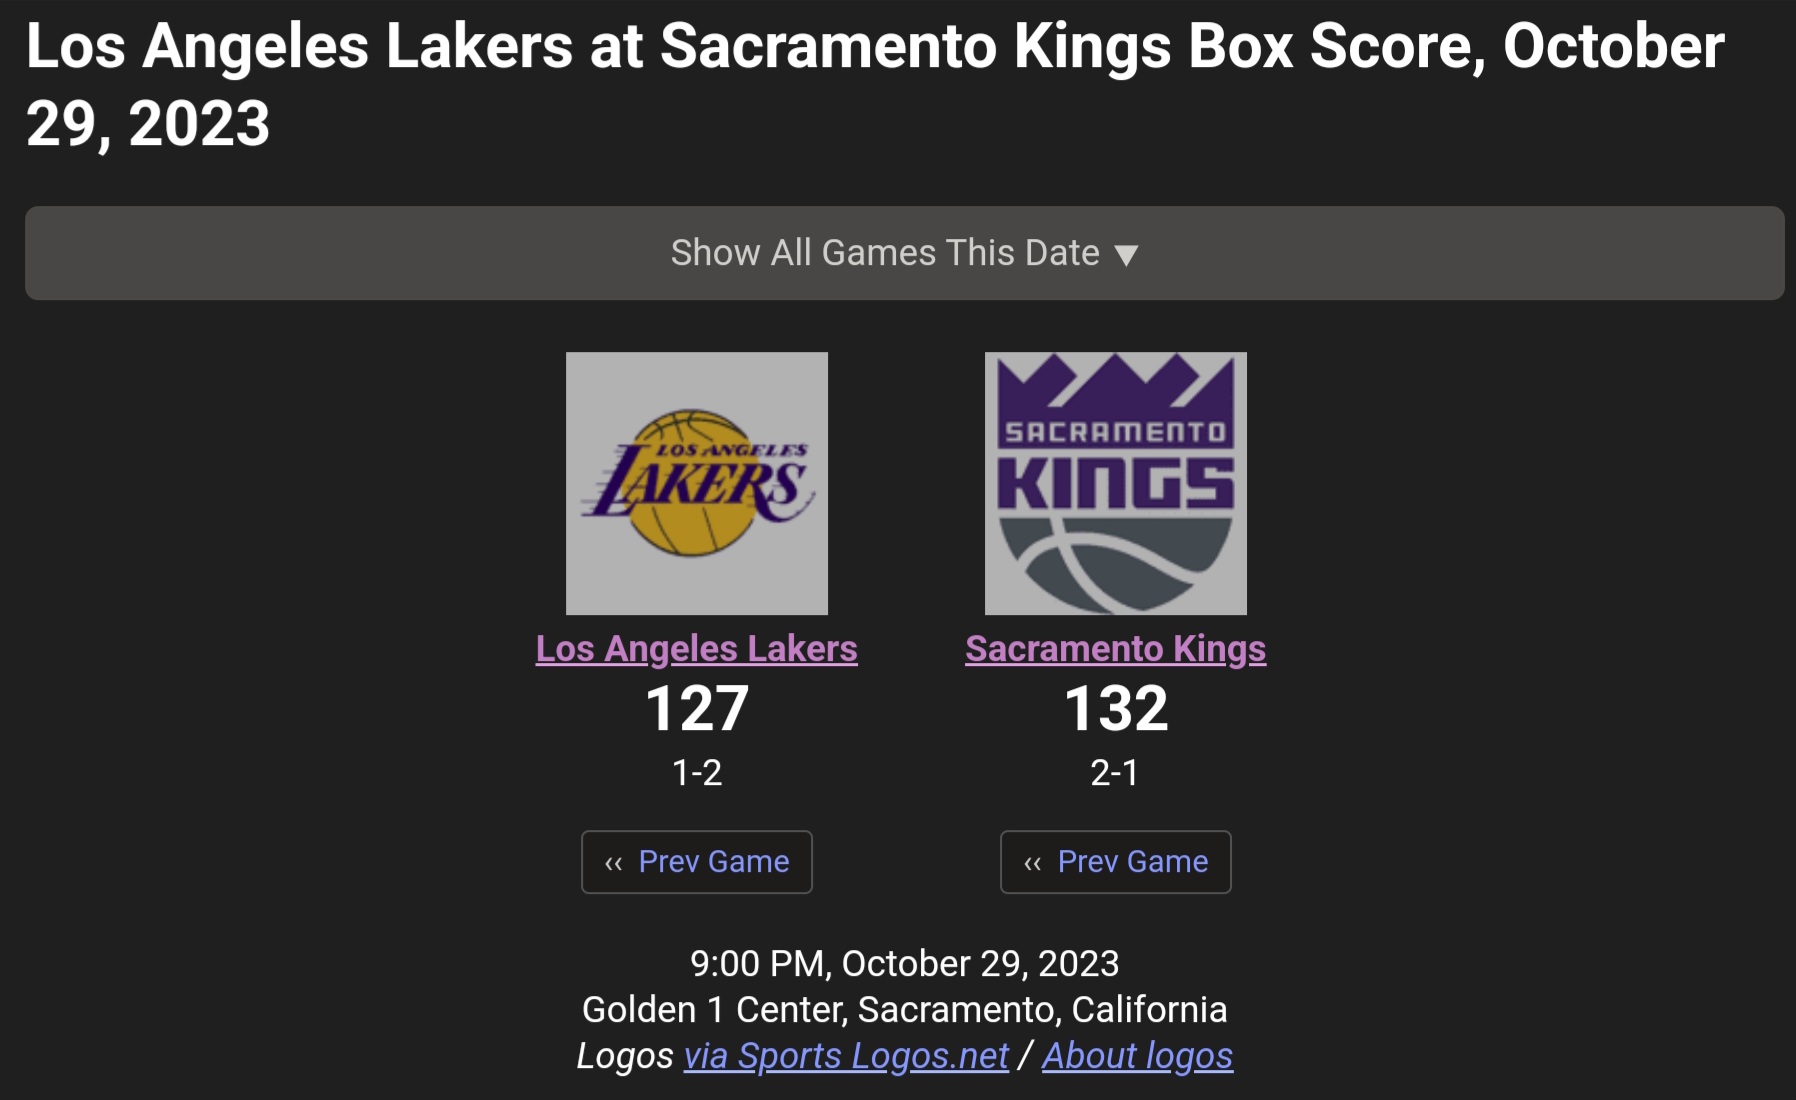The width and height of the screenshot is (1796, 1100).
Task: Click the 9:00 PM game time line
Action: coord(904,963)
